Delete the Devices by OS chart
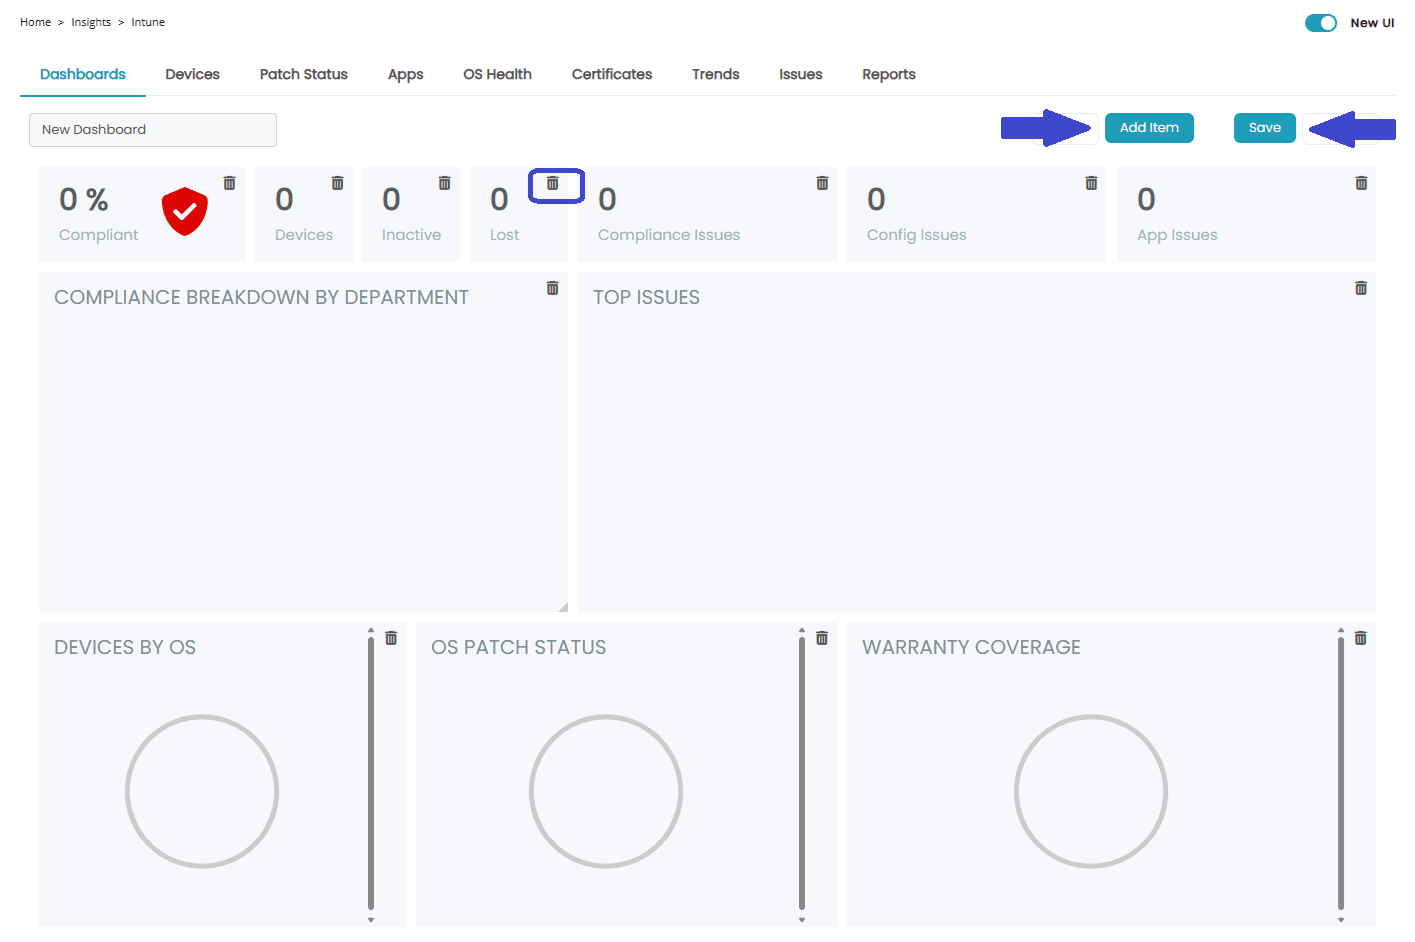This screenshot has height=942, width=1415. tap(391, 638)
